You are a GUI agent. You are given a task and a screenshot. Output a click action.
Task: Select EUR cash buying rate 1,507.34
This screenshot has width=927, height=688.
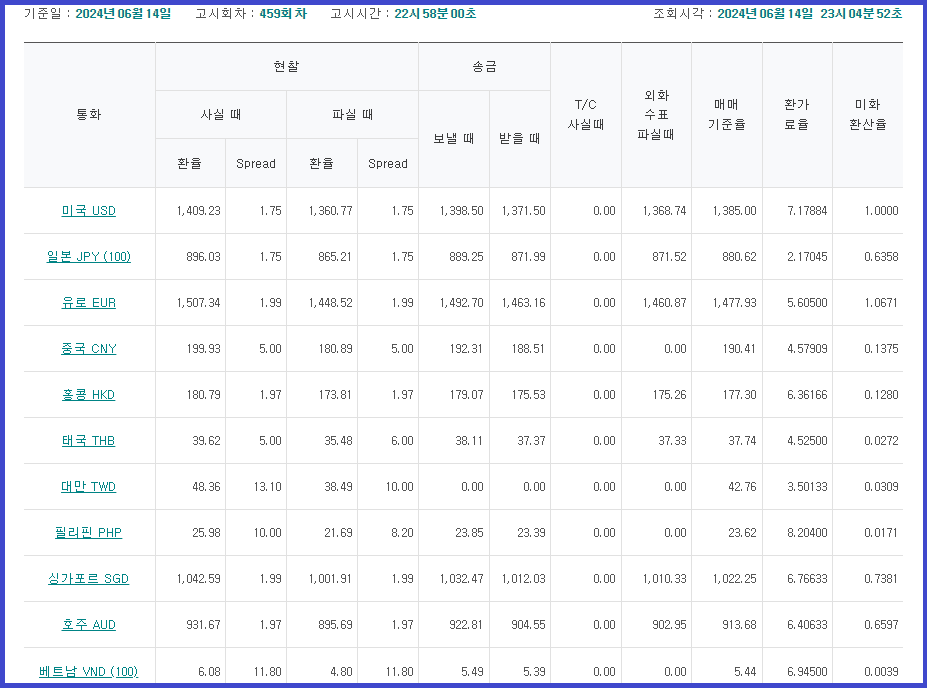click(x=198, y=303)
